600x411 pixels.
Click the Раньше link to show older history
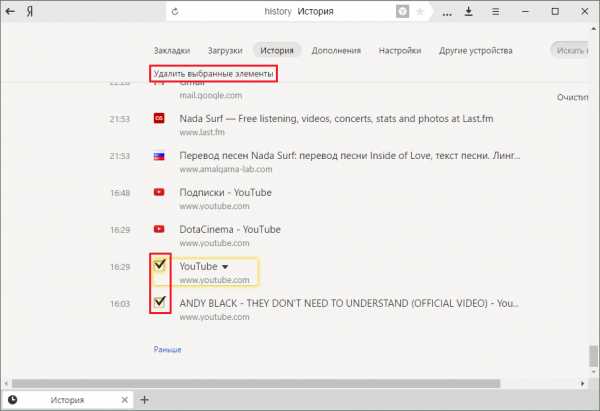click(167, 350)
